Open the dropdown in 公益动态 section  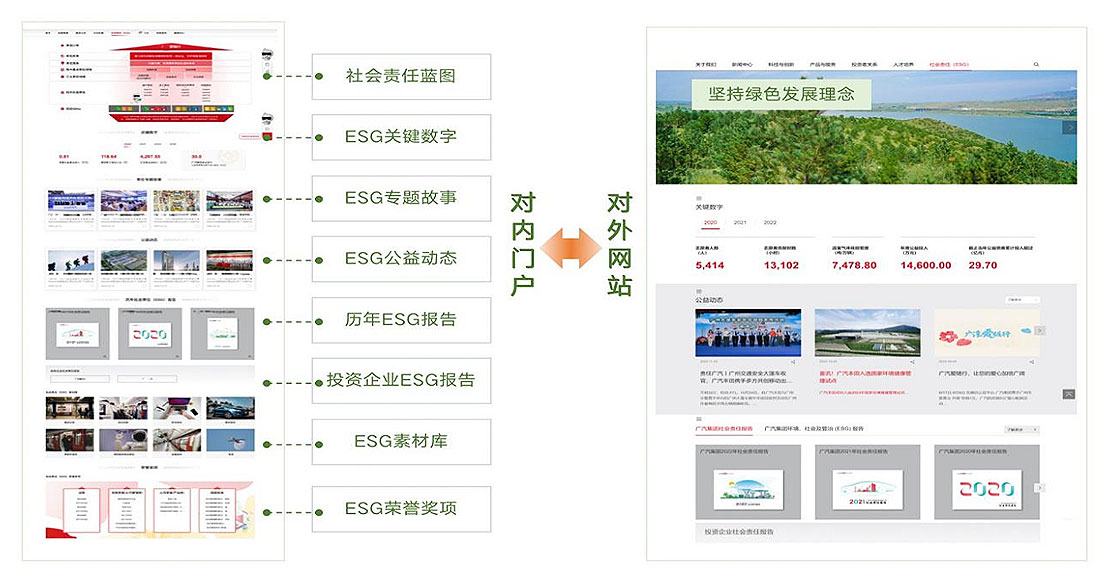pos(1021,299)
